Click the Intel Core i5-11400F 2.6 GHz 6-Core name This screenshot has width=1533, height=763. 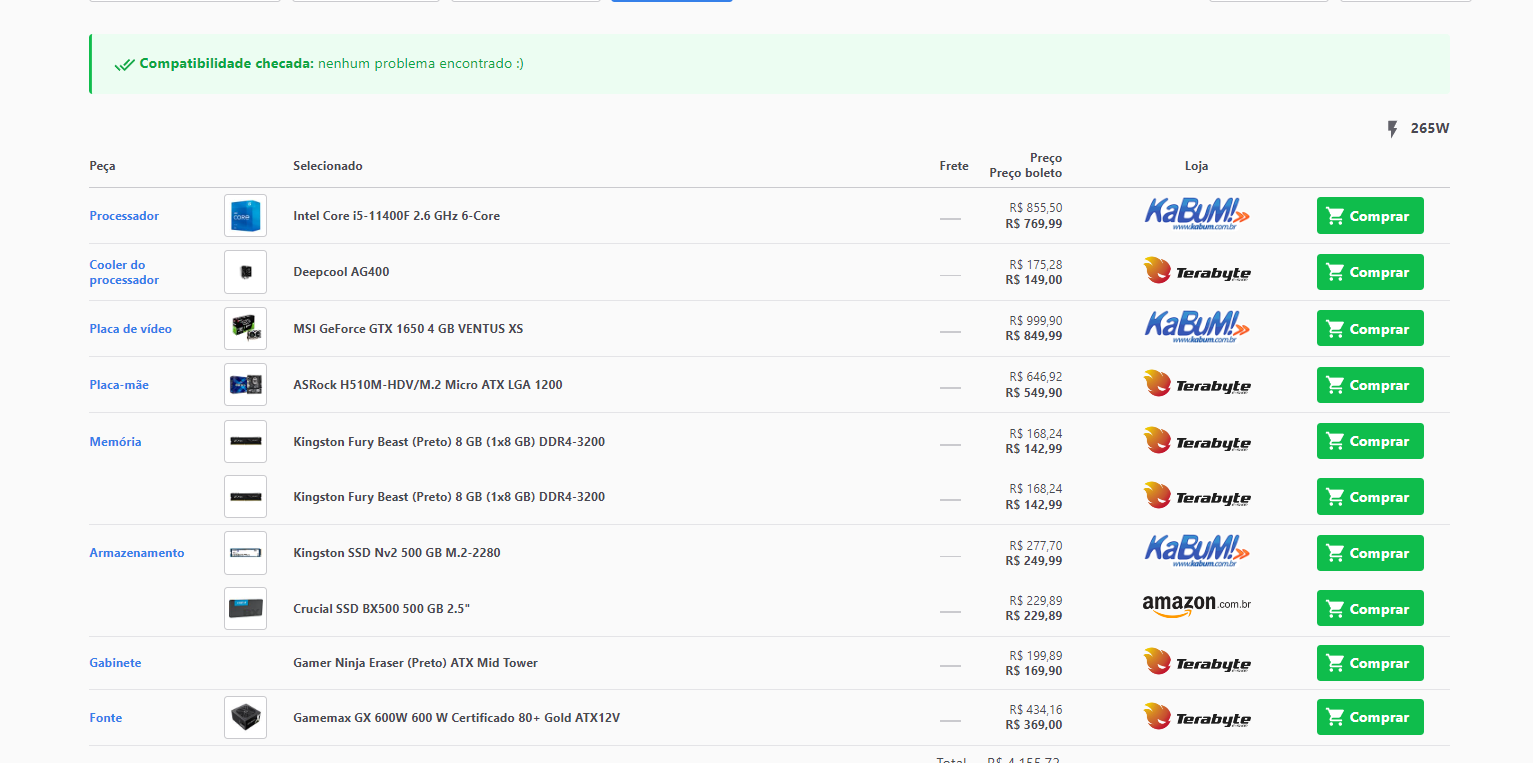(396, 216)
